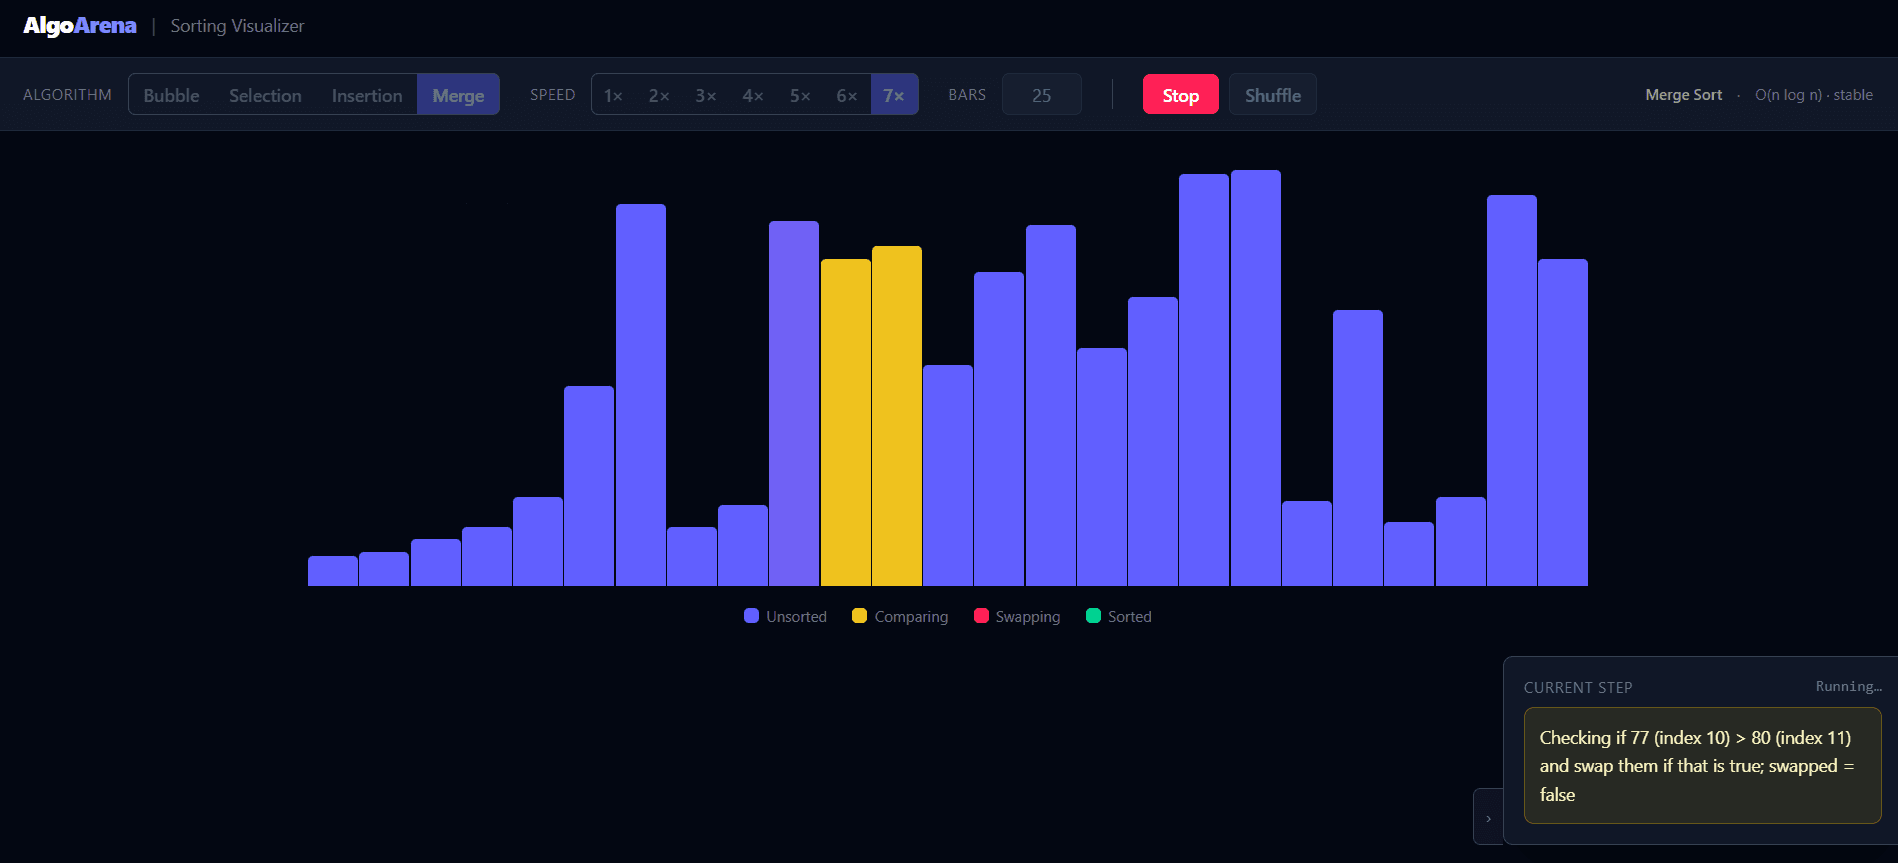Click the 'Running...' status text

(x=1849, y=686)
